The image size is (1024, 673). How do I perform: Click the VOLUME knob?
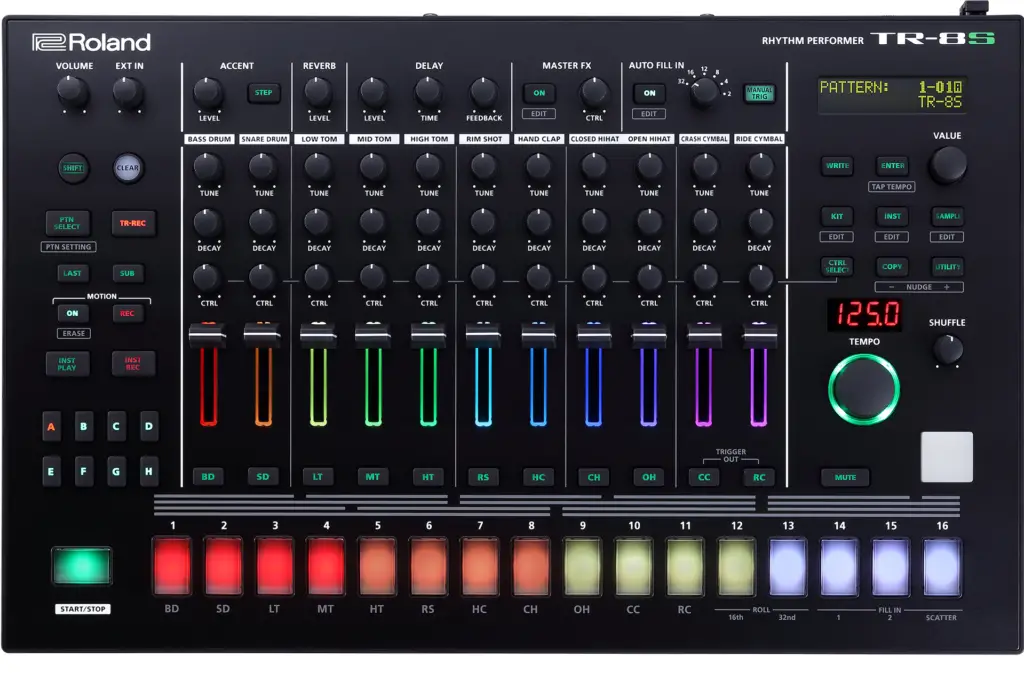(72, 92)
